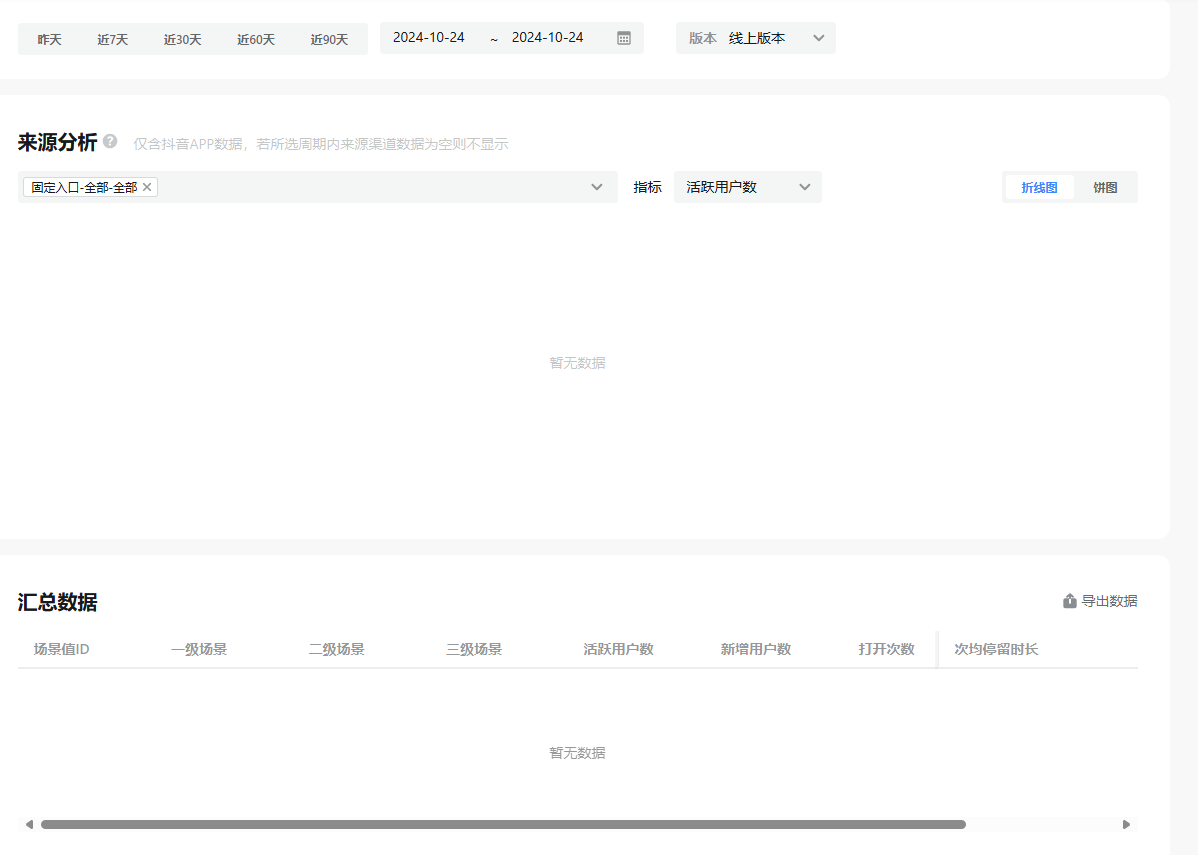Switch chart to 饼图 view
This screenshot has height=855, width=1198.
coord(1105,187)
